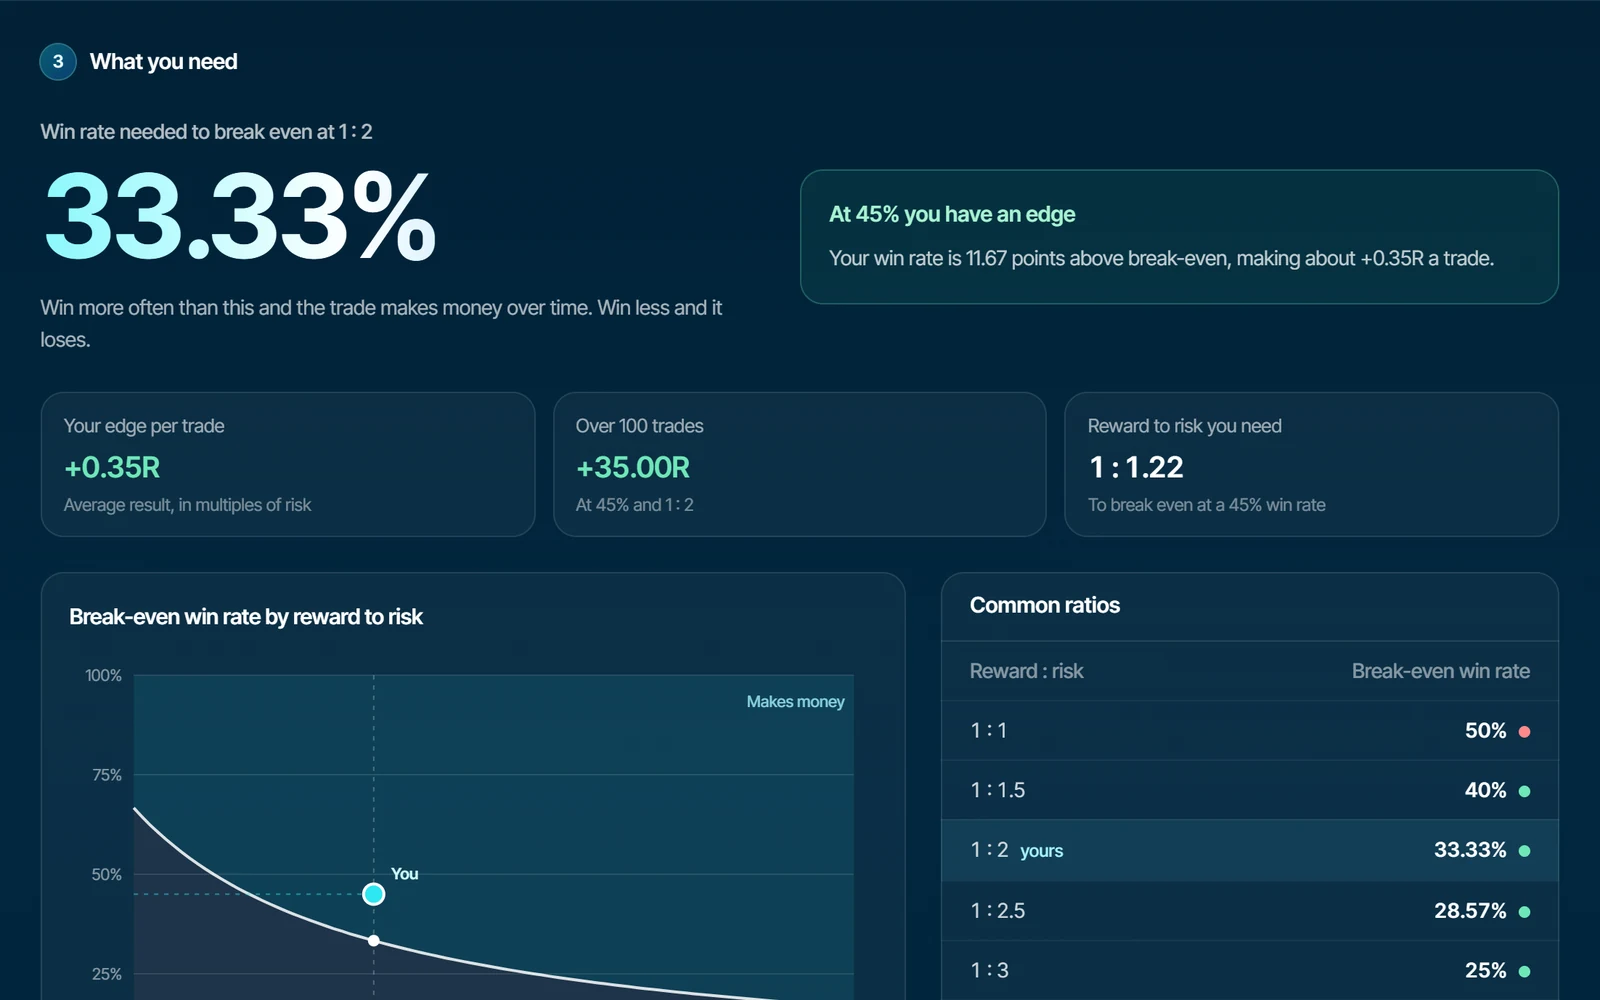The width and height of the screenshot is (1600, 1000).
Task: Click "Average result, in multiples of risk"
Action: [187, 505]
